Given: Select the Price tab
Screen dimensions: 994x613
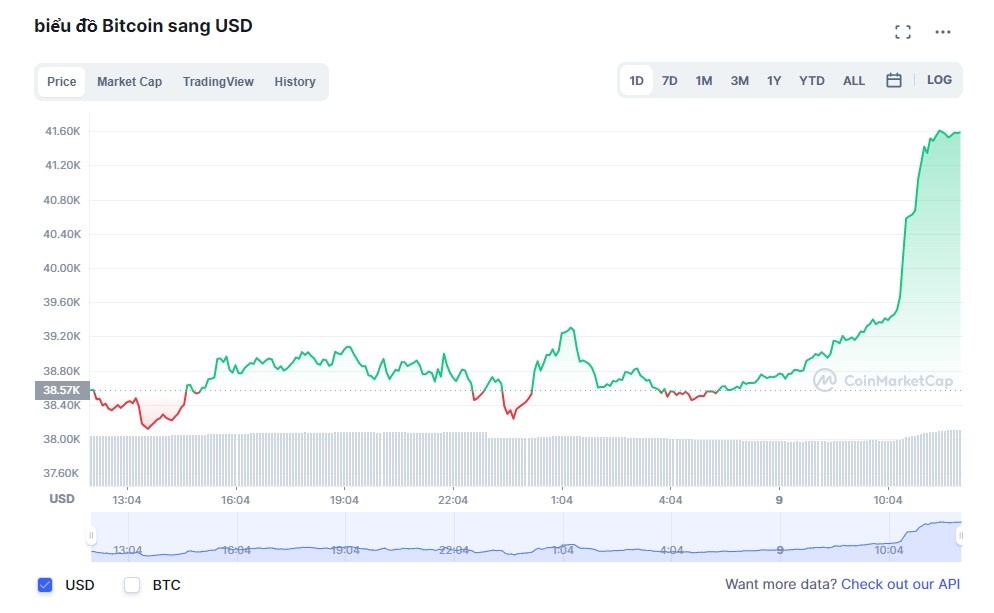Looking at the screenshot, I should point(61,81).
